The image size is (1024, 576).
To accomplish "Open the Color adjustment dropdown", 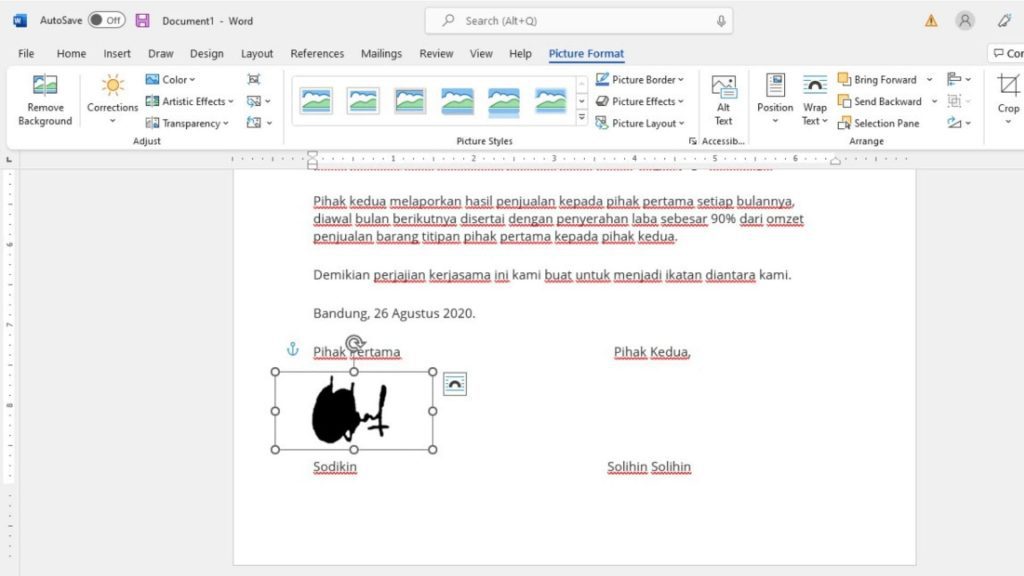I will (x=170, y=79).
